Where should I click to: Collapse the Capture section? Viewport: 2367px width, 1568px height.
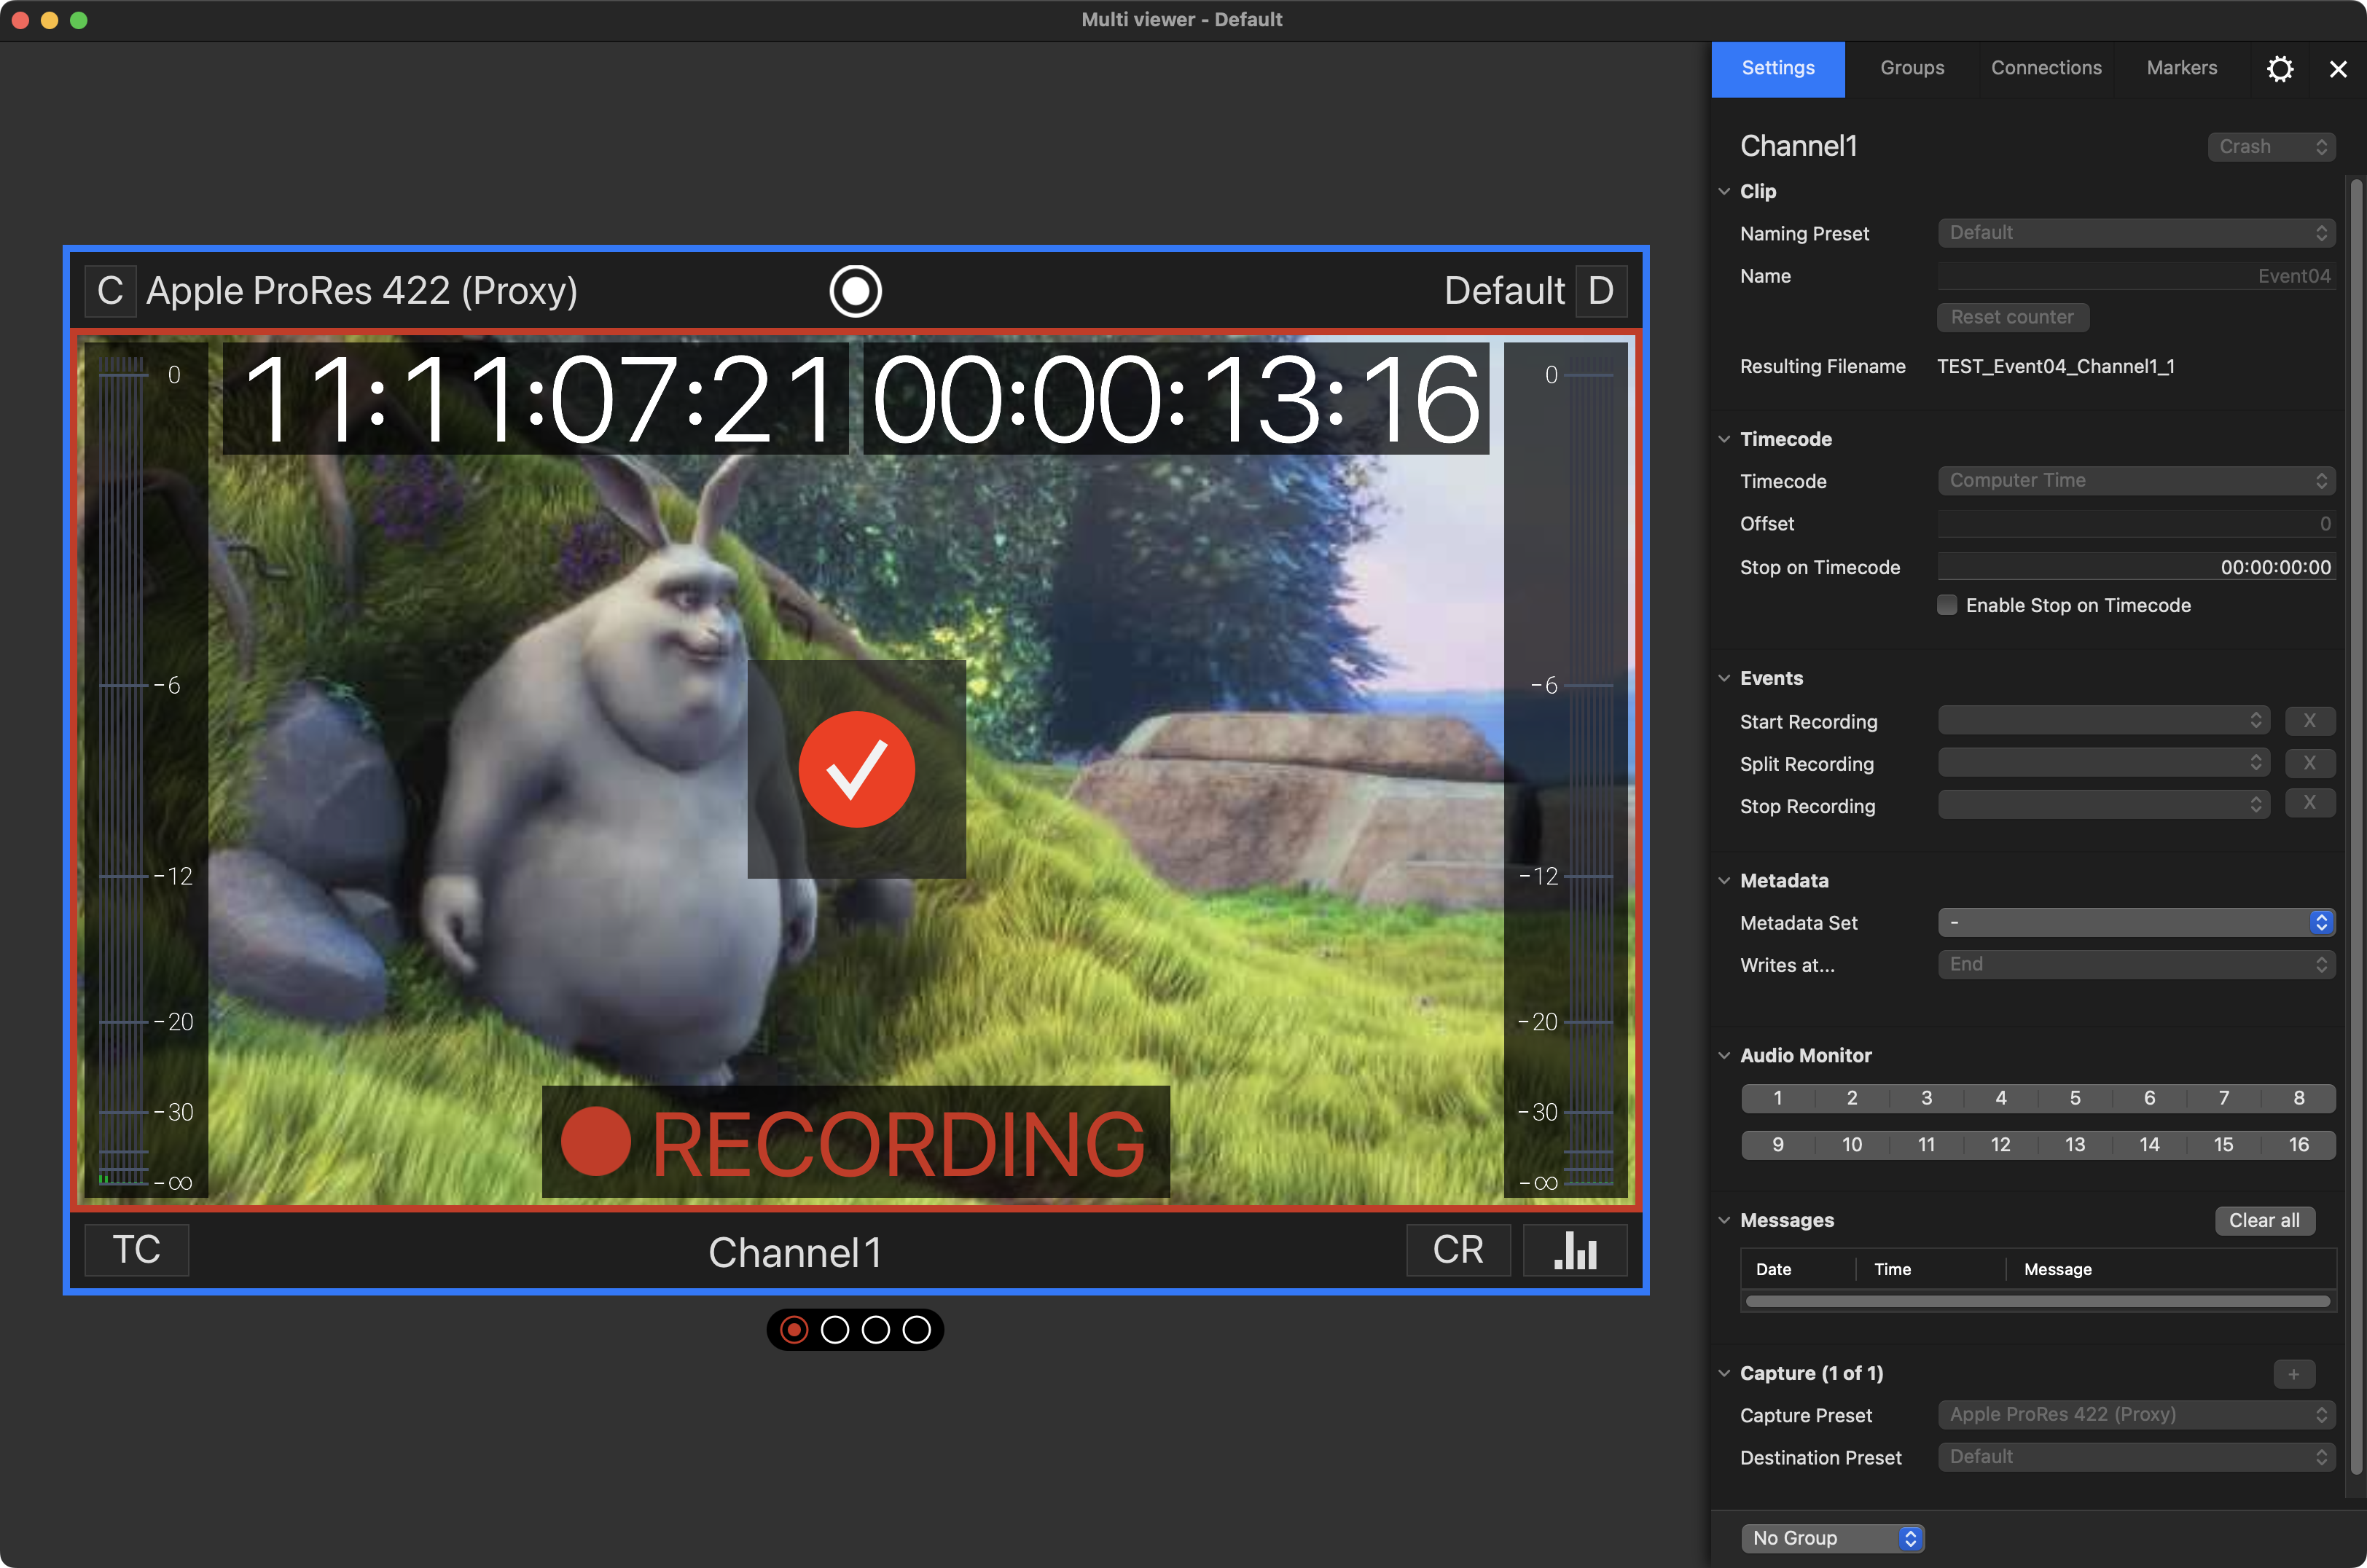coord(1724,1374)
